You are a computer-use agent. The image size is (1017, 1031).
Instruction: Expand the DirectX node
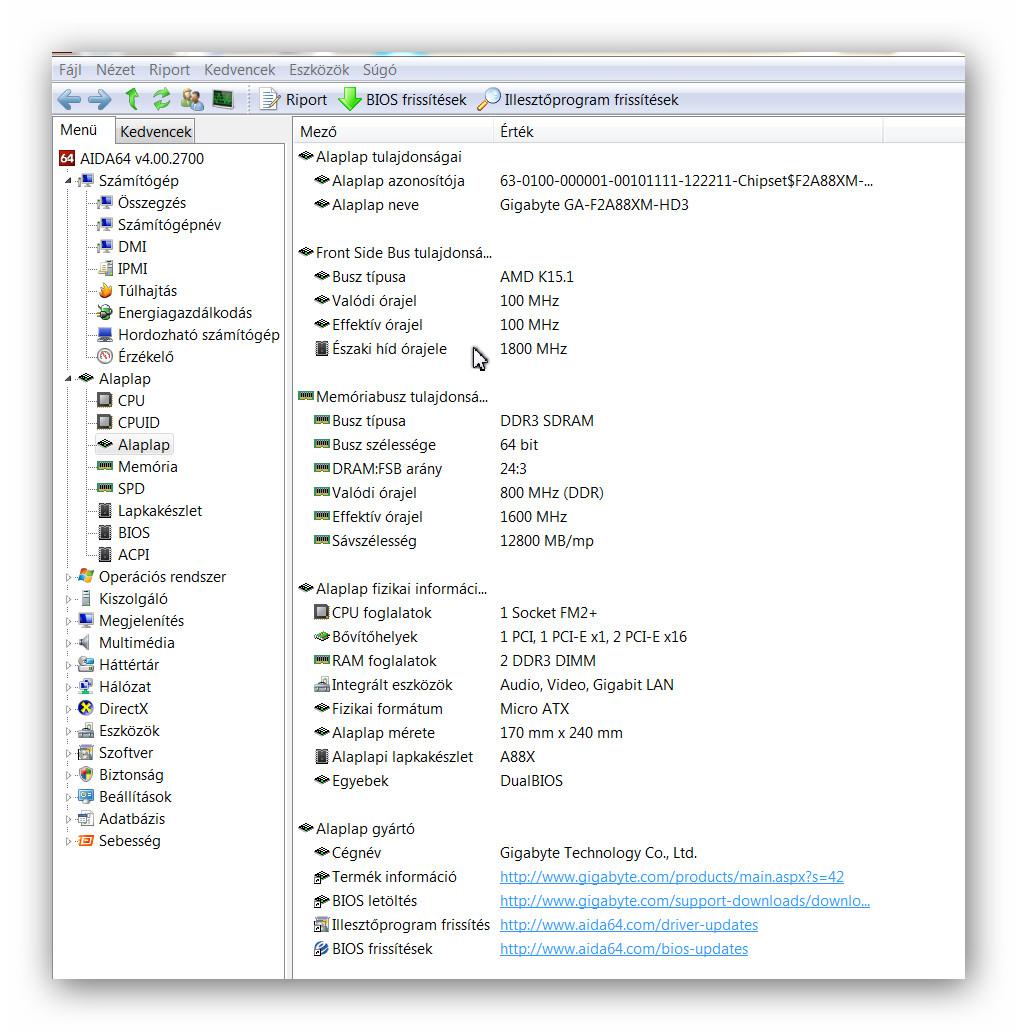point(68,709)
